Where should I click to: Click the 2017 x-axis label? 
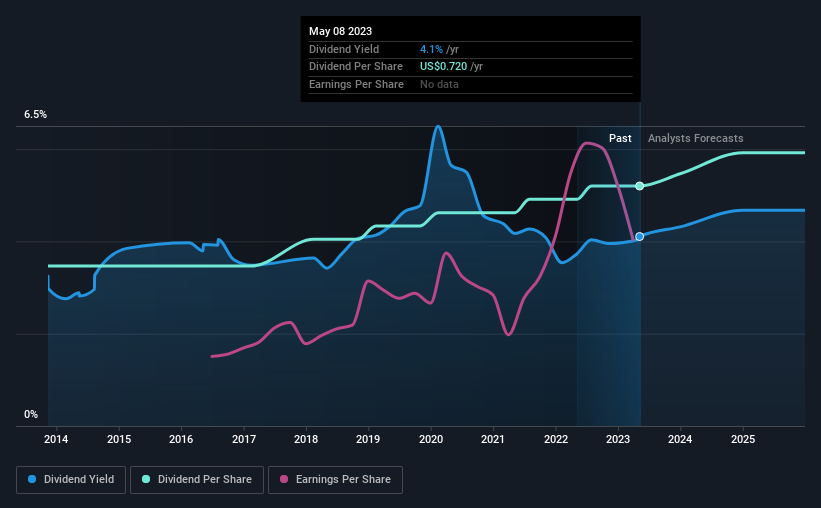tap(244, 439)
